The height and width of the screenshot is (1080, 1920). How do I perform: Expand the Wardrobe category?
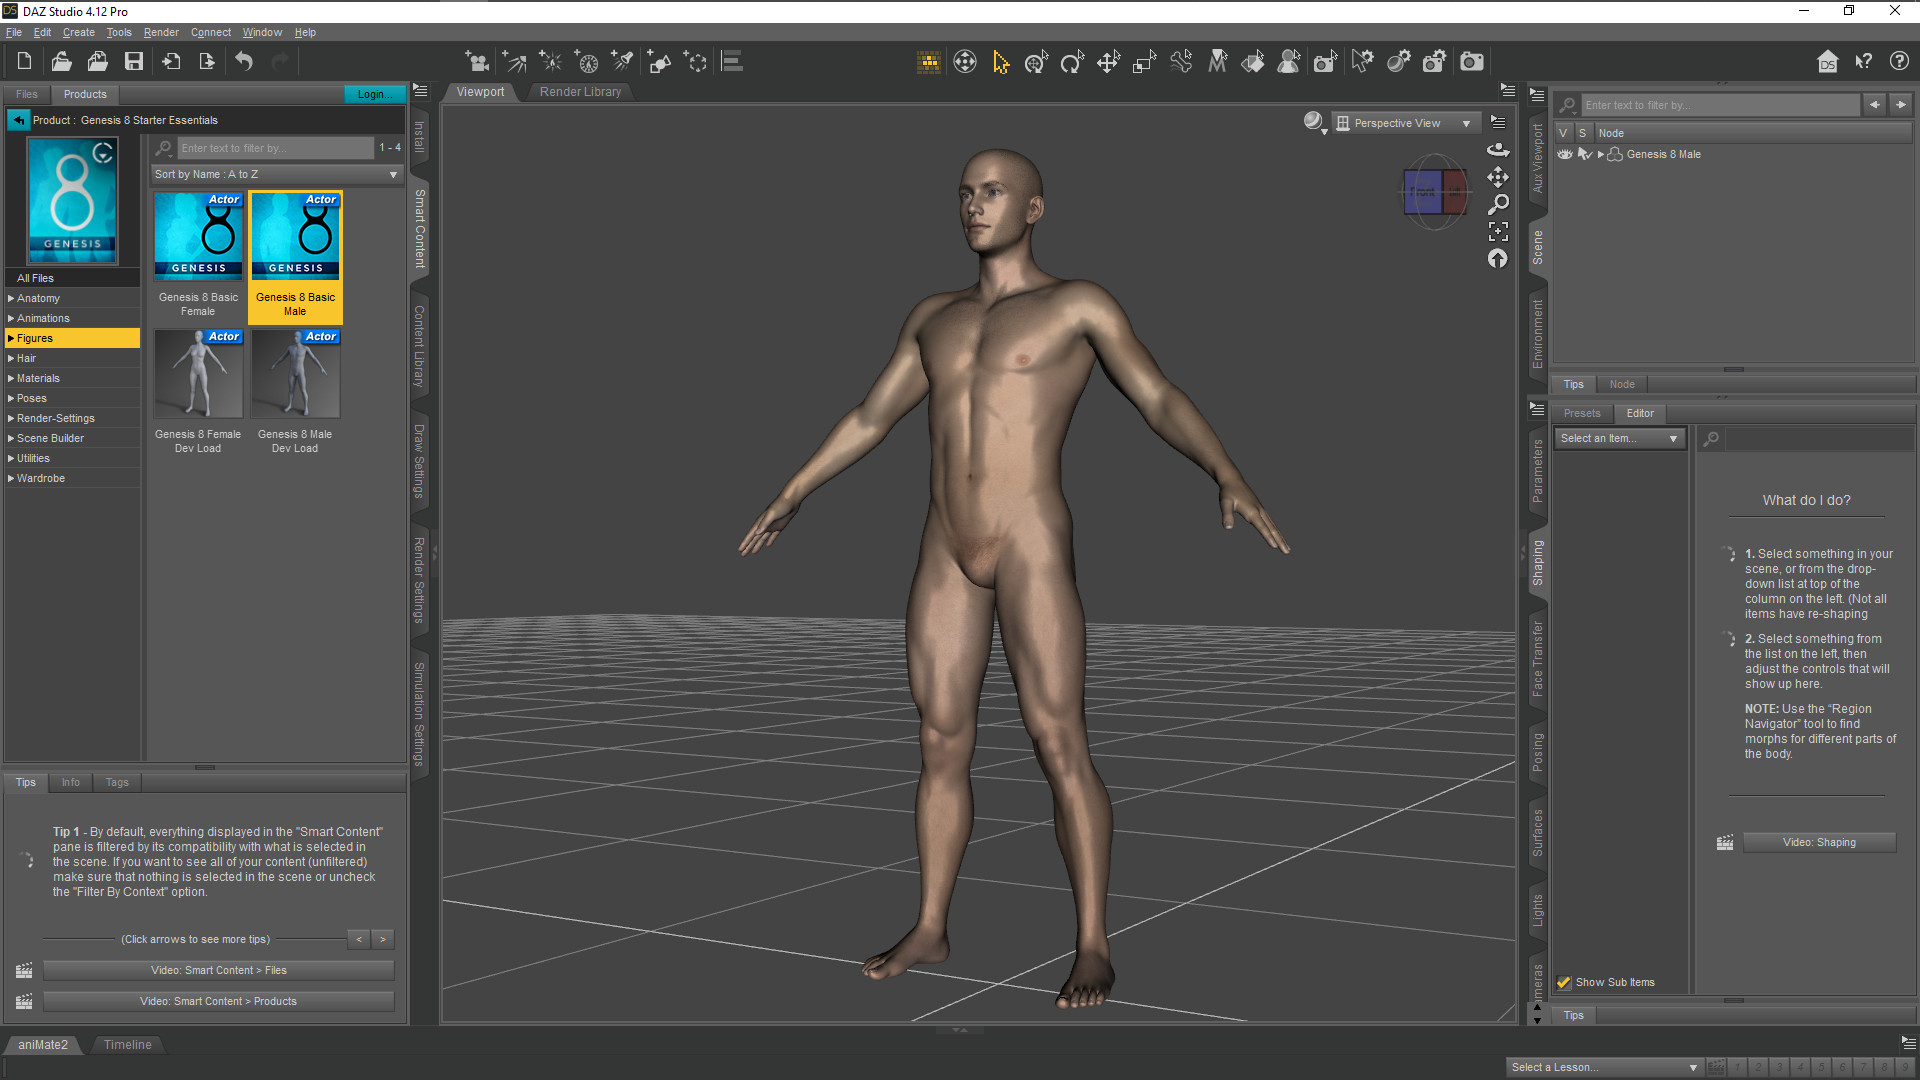[11, 478]
